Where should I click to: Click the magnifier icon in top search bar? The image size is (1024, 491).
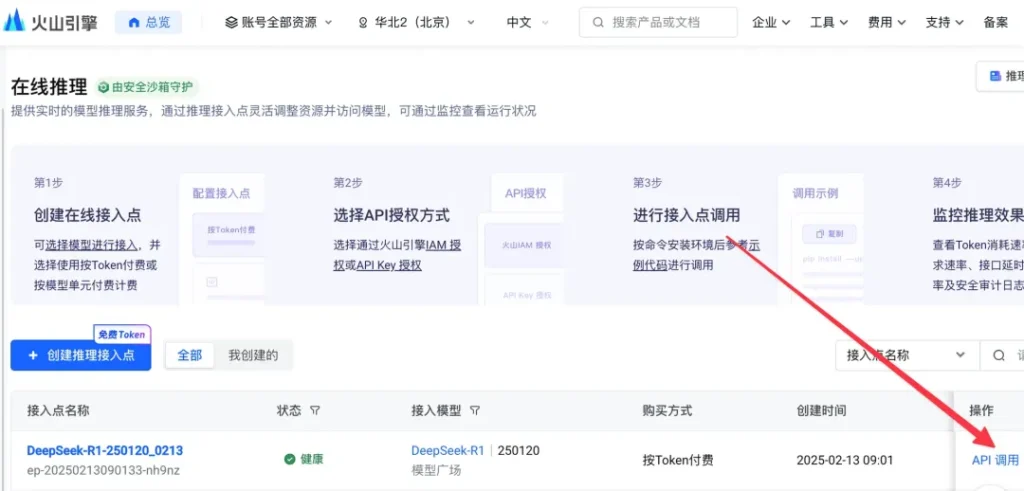click(x=597, y=22)
